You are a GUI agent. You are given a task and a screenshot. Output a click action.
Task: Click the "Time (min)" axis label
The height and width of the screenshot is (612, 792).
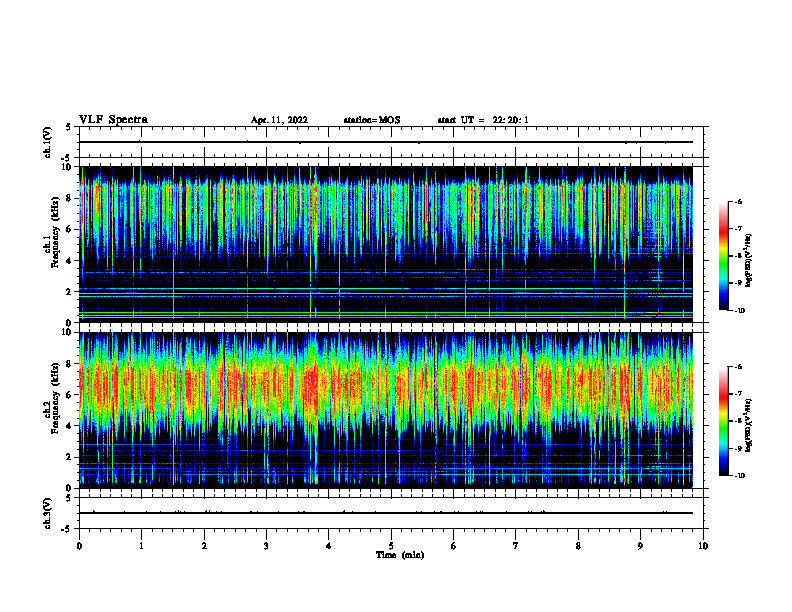click(x=400, y=555)
